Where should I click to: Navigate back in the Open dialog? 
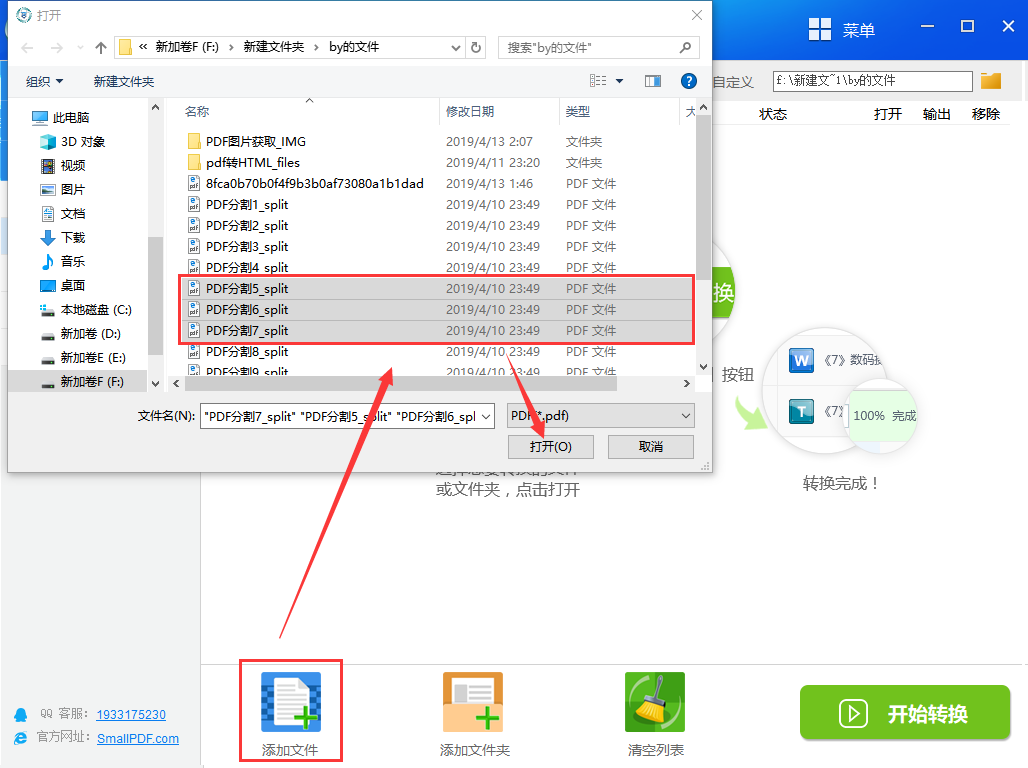coord(27,48)
